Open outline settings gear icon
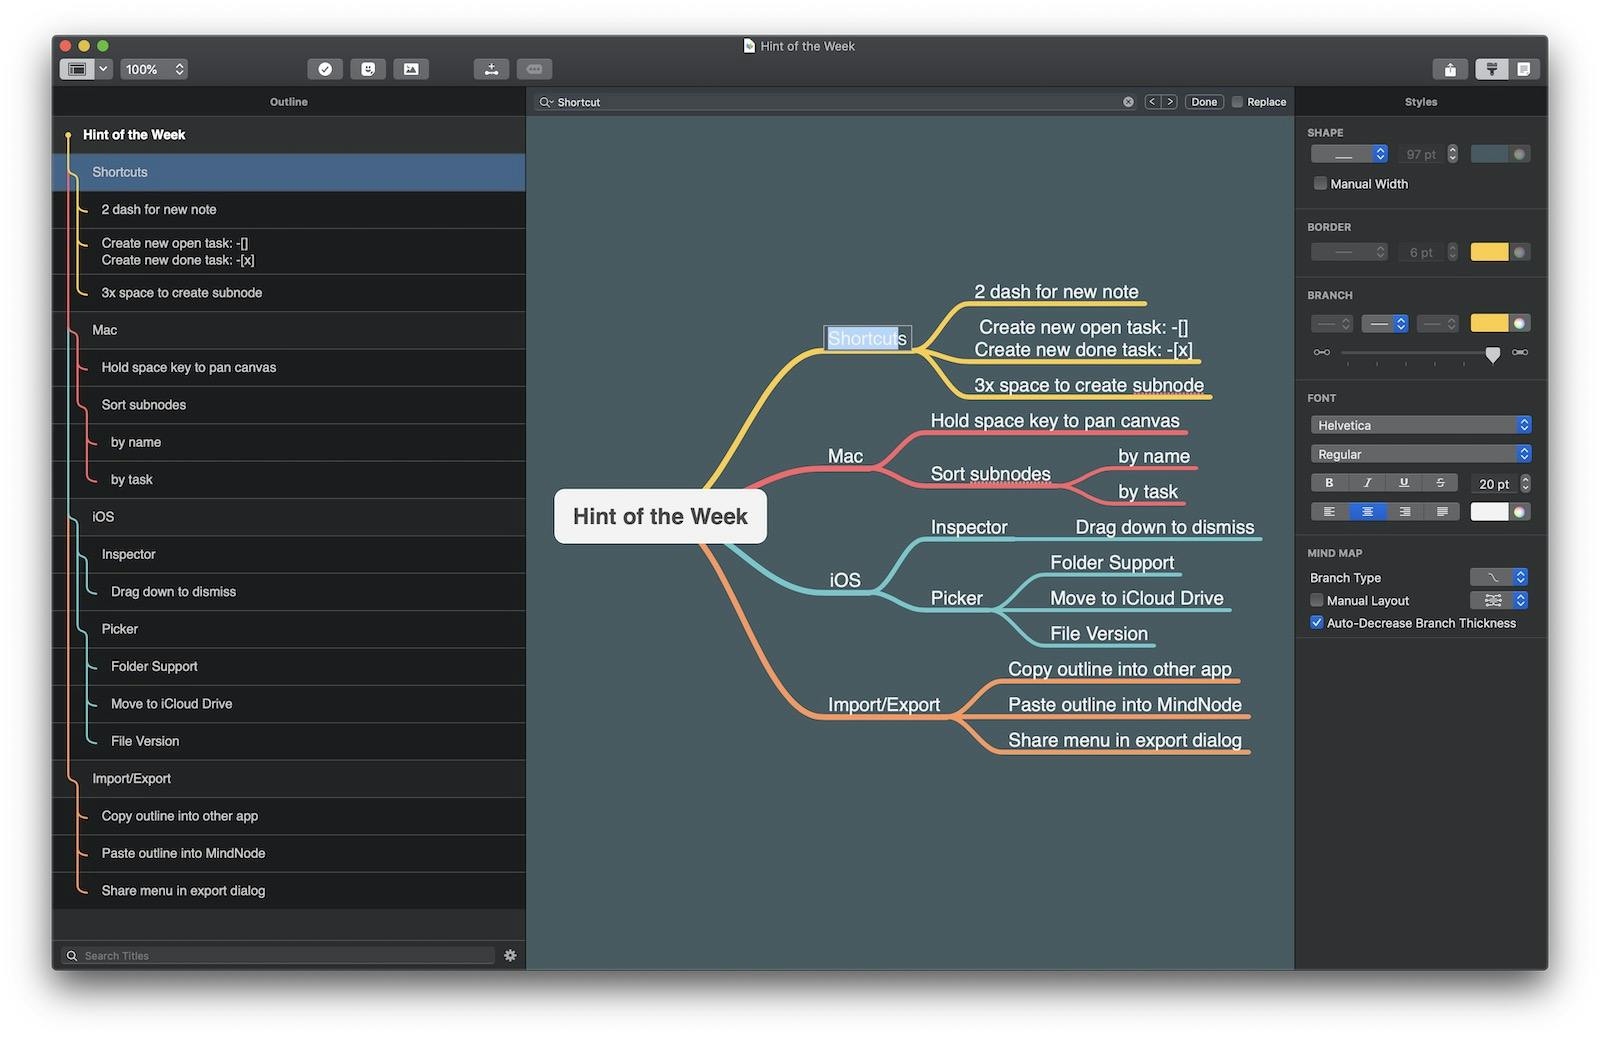The image size is (1600, 1039). click(510, 955)
